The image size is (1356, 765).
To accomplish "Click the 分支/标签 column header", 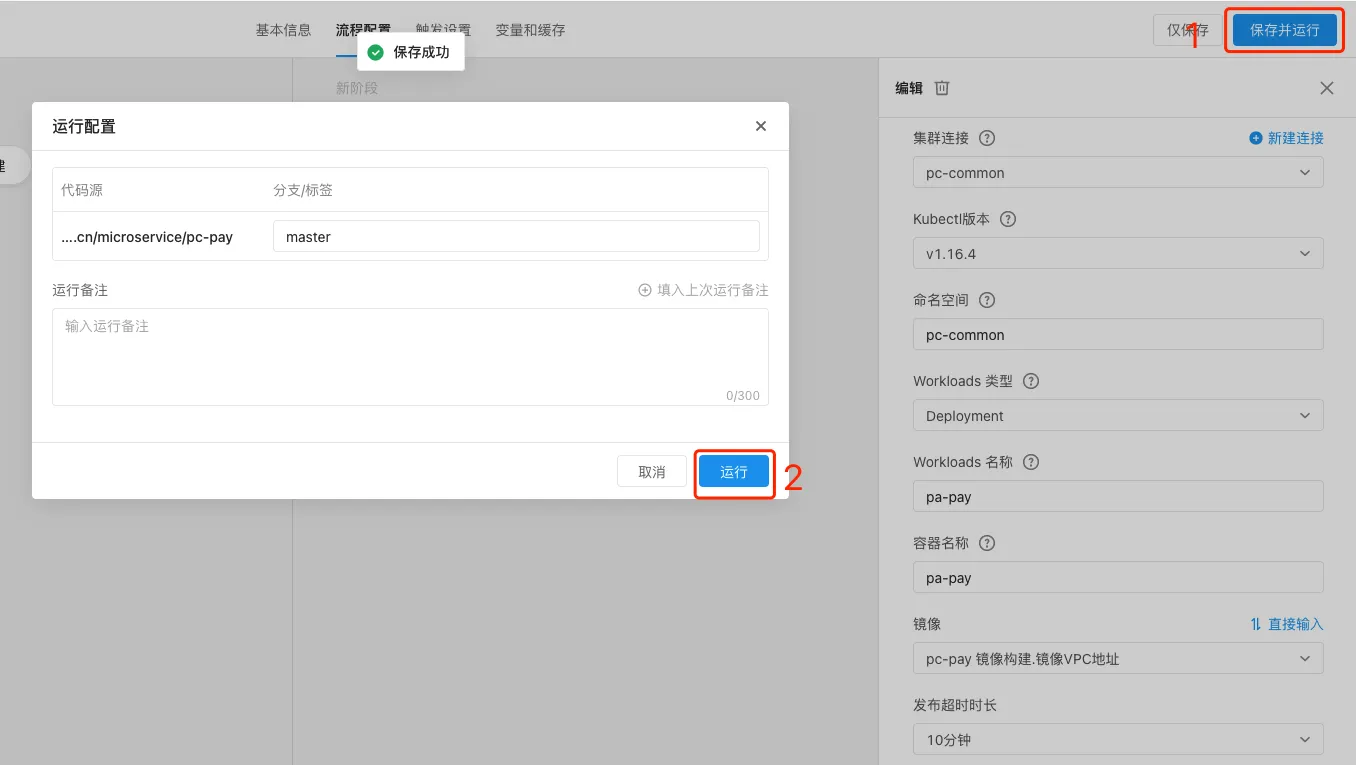I will coord(303,190).
